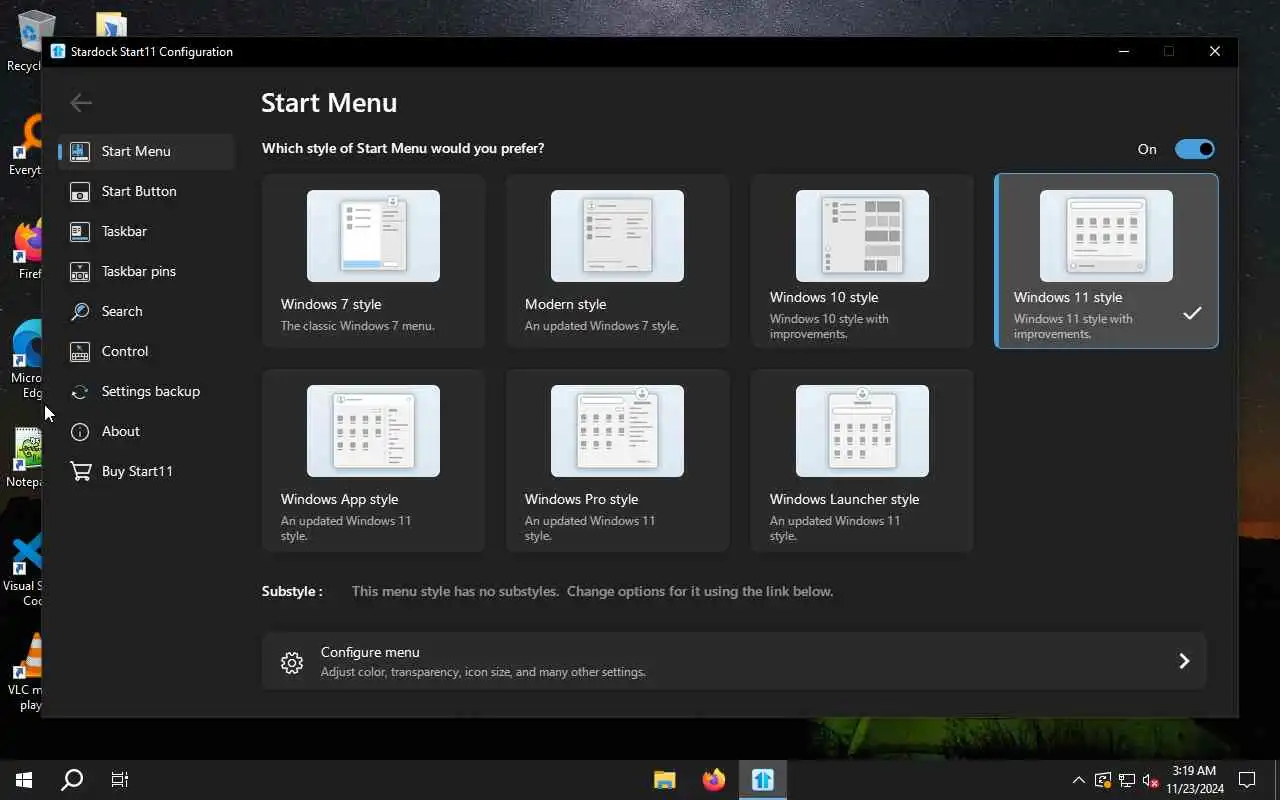Click 'Which style of Start Menu would you prefer?' text
Image resolution: width=1280 pixels, height=800 pixels.
pos(403,148)
